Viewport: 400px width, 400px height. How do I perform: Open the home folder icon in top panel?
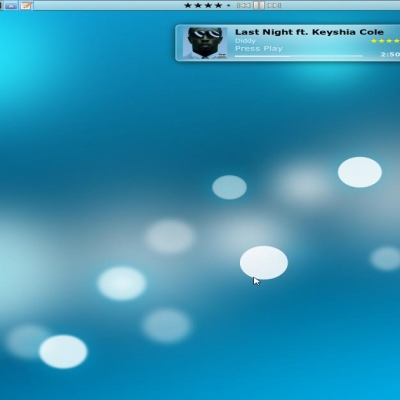11,5
